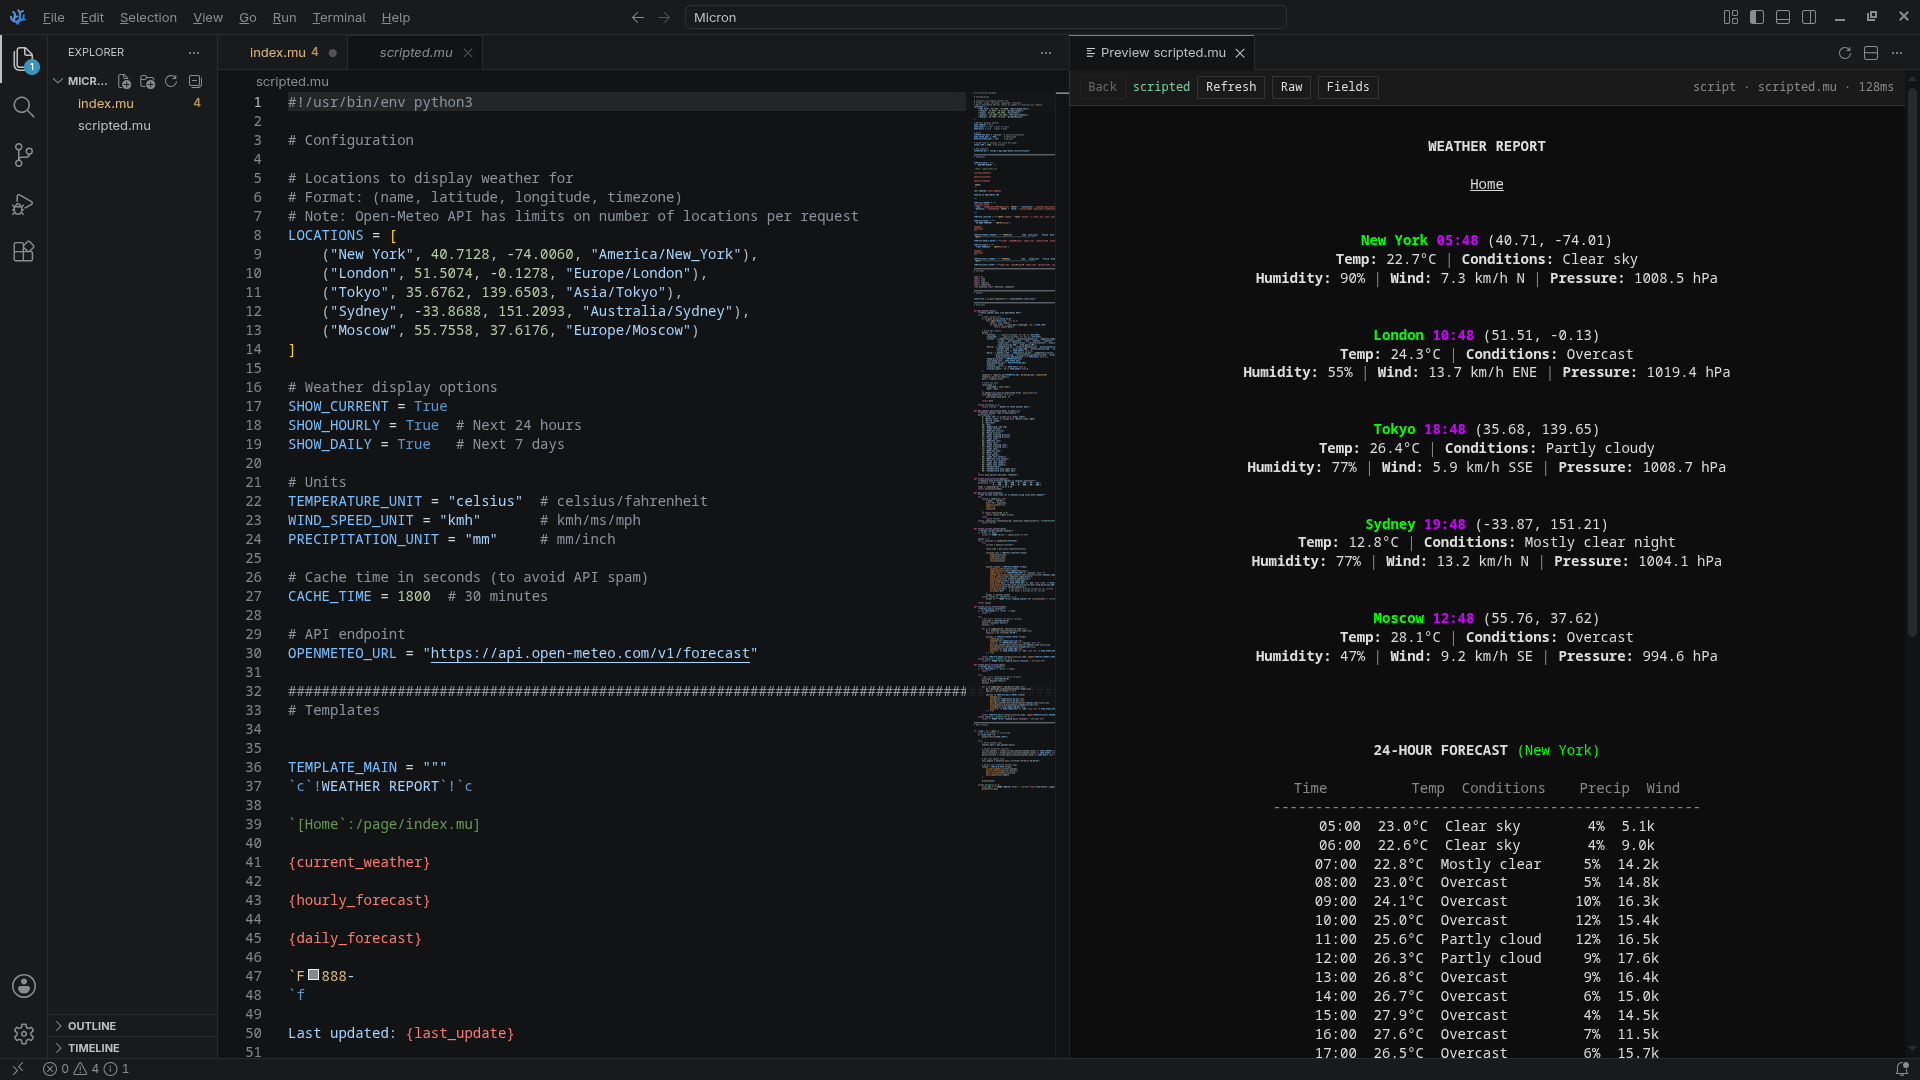
Task: Open the File menu
Action: (x=54, y=17)
